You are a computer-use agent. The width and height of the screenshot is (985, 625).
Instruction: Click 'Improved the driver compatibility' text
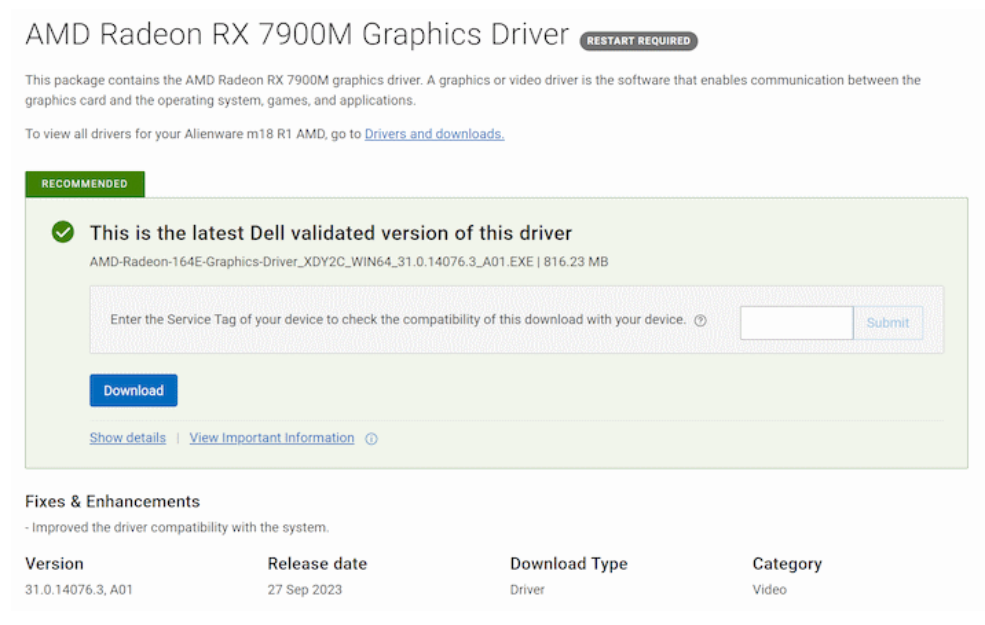point(180,527)
